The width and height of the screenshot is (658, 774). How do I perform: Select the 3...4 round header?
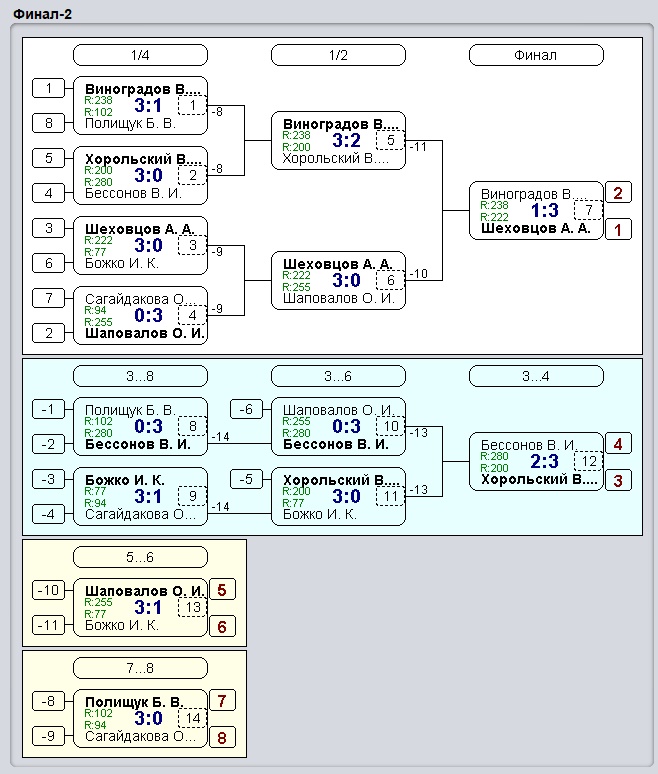coord(536,376)
